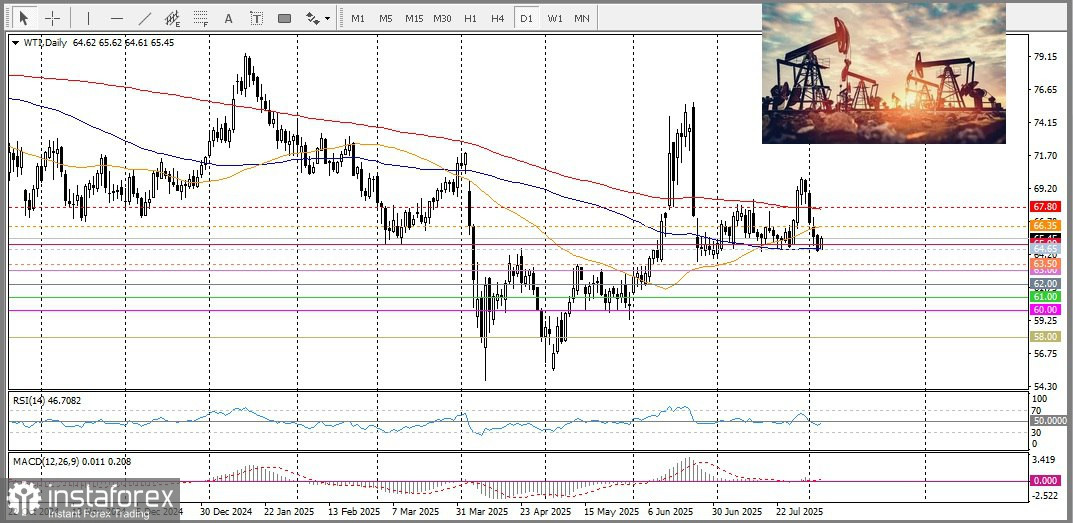1073x523 pixels.
Task: Open the Arrows objects tool
Action: (313, 18)
